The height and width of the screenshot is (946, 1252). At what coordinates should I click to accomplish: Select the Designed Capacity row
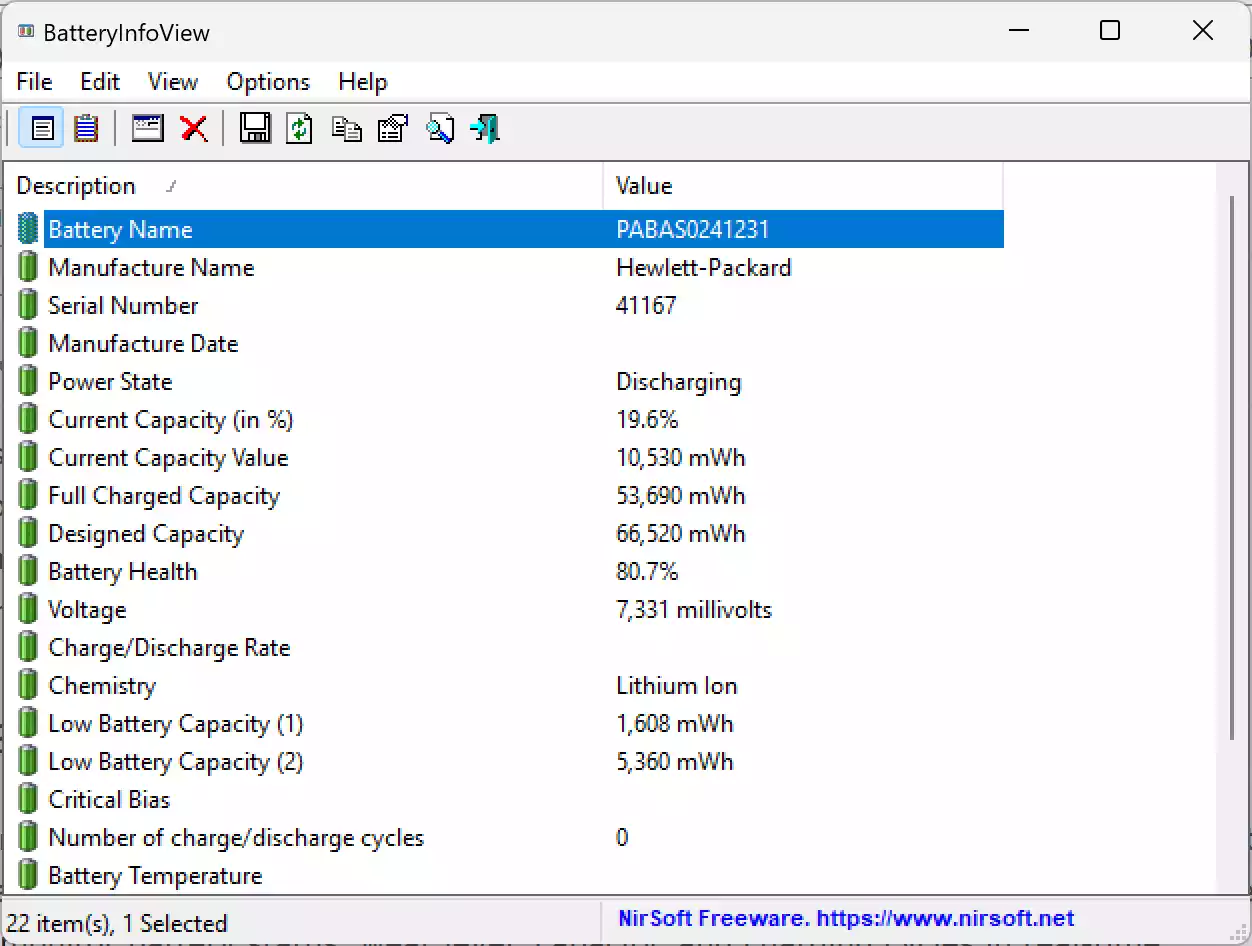point(300,533)
